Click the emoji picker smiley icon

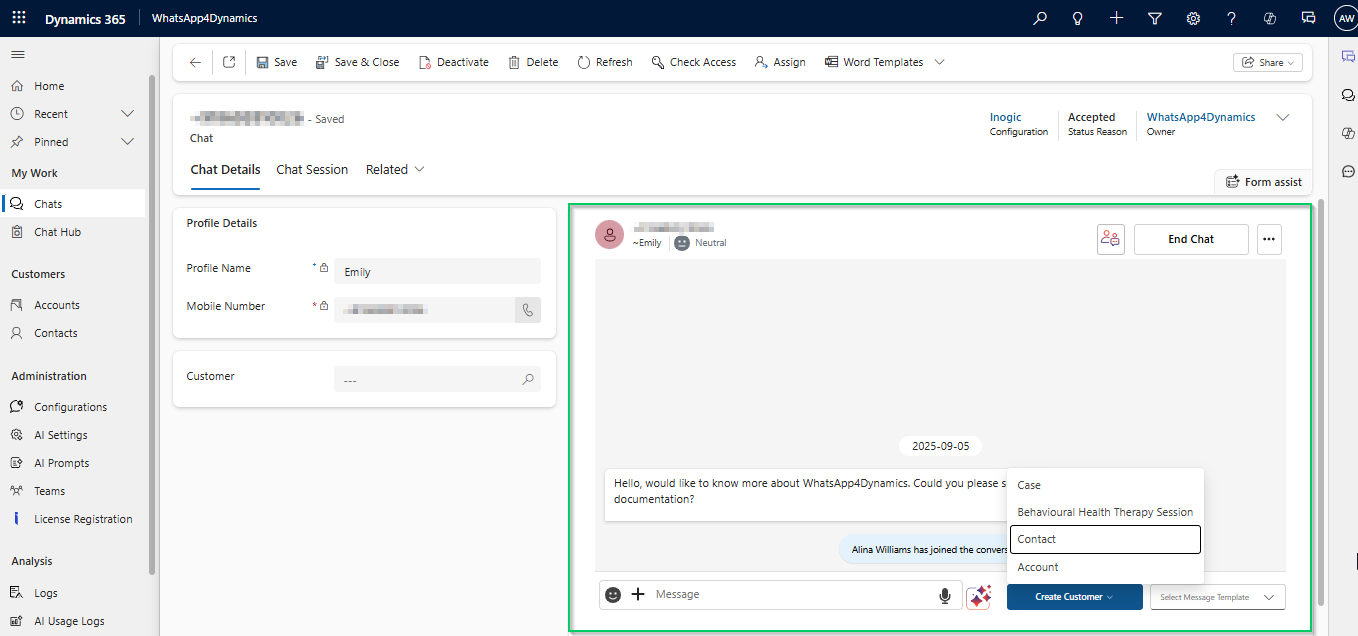pos(613,595)
